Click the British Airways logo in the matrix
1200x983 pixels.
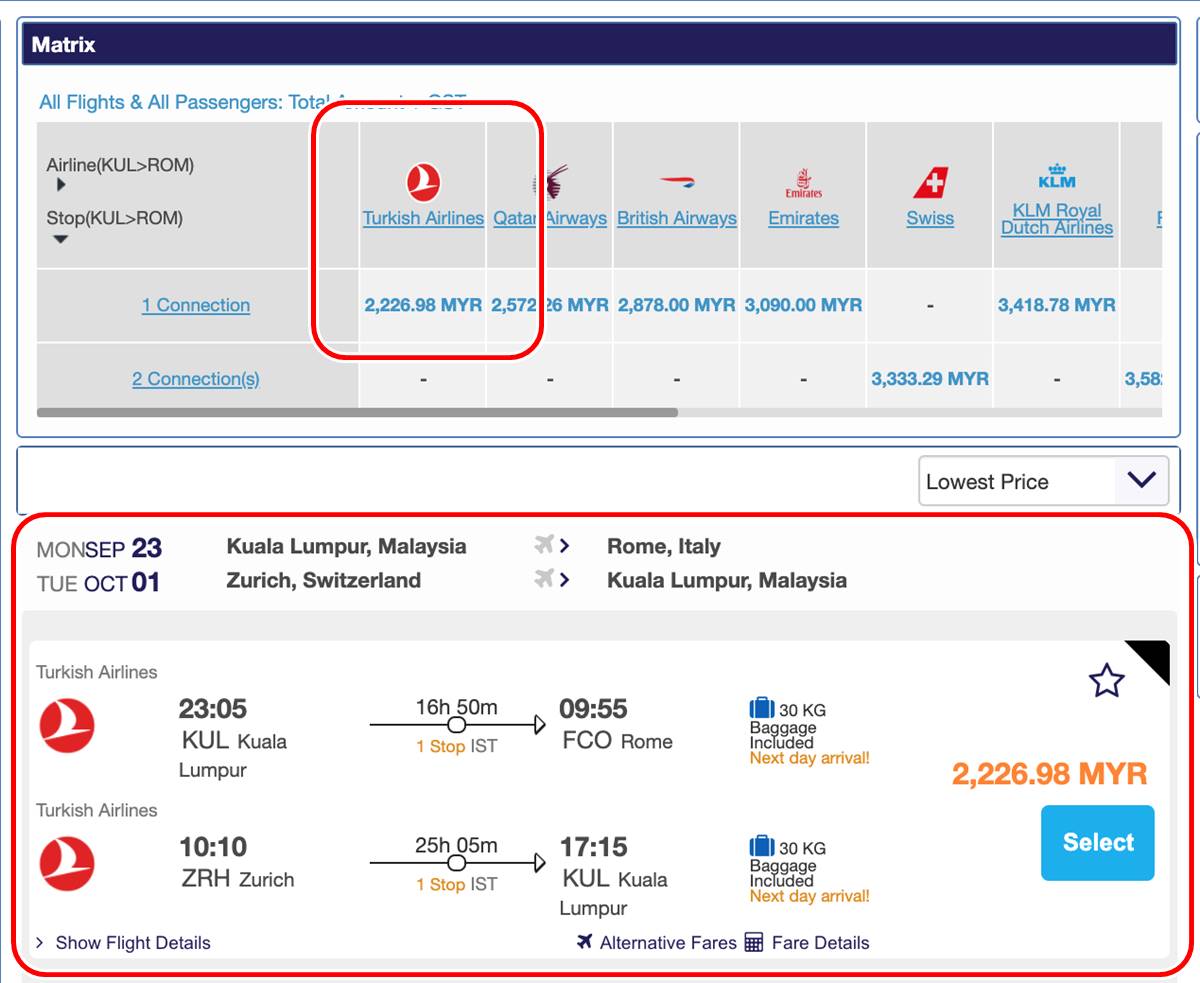677,183
